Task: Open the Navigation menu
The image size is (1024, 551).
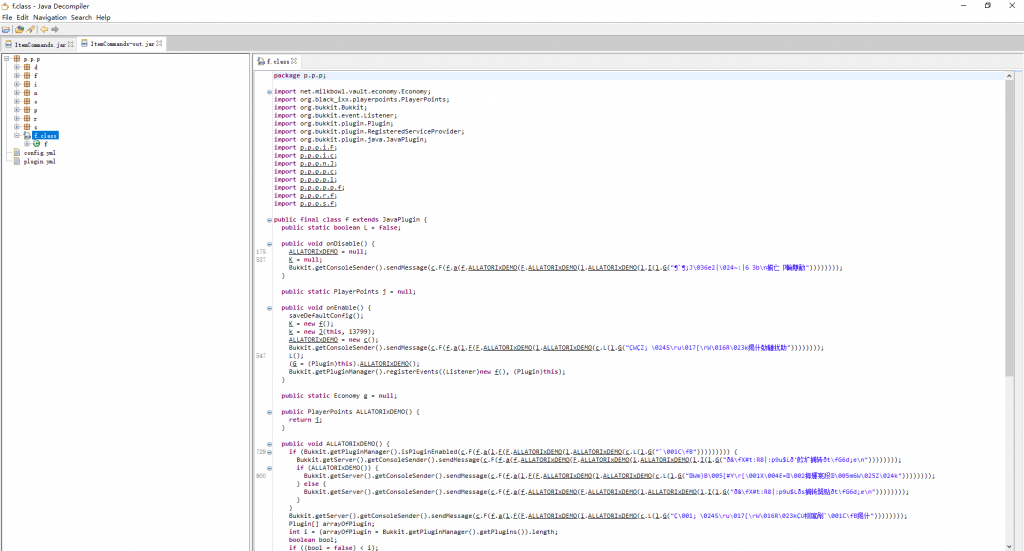Action: (x=50, y=18)
